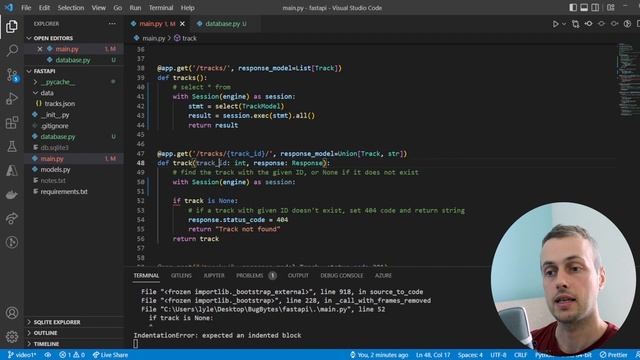Expand the Timeline section
This screenshot has width=640, height=360.
74,344
